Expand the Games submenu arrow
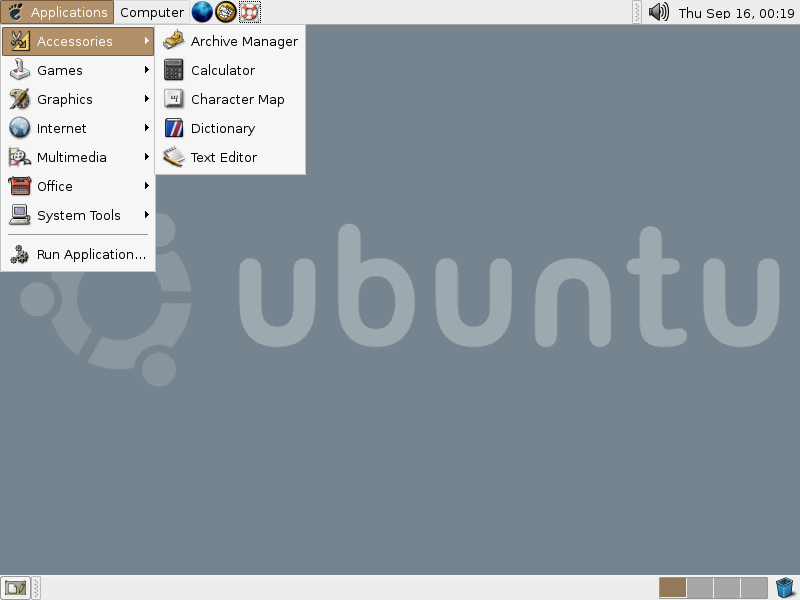The image size is (800, 600). (x=146, y=70)
